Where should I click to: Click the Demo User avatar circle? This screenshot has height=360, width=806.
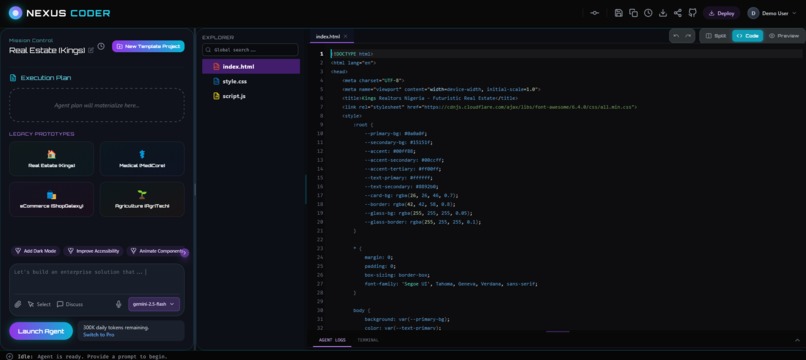click(x=753, y=13)
